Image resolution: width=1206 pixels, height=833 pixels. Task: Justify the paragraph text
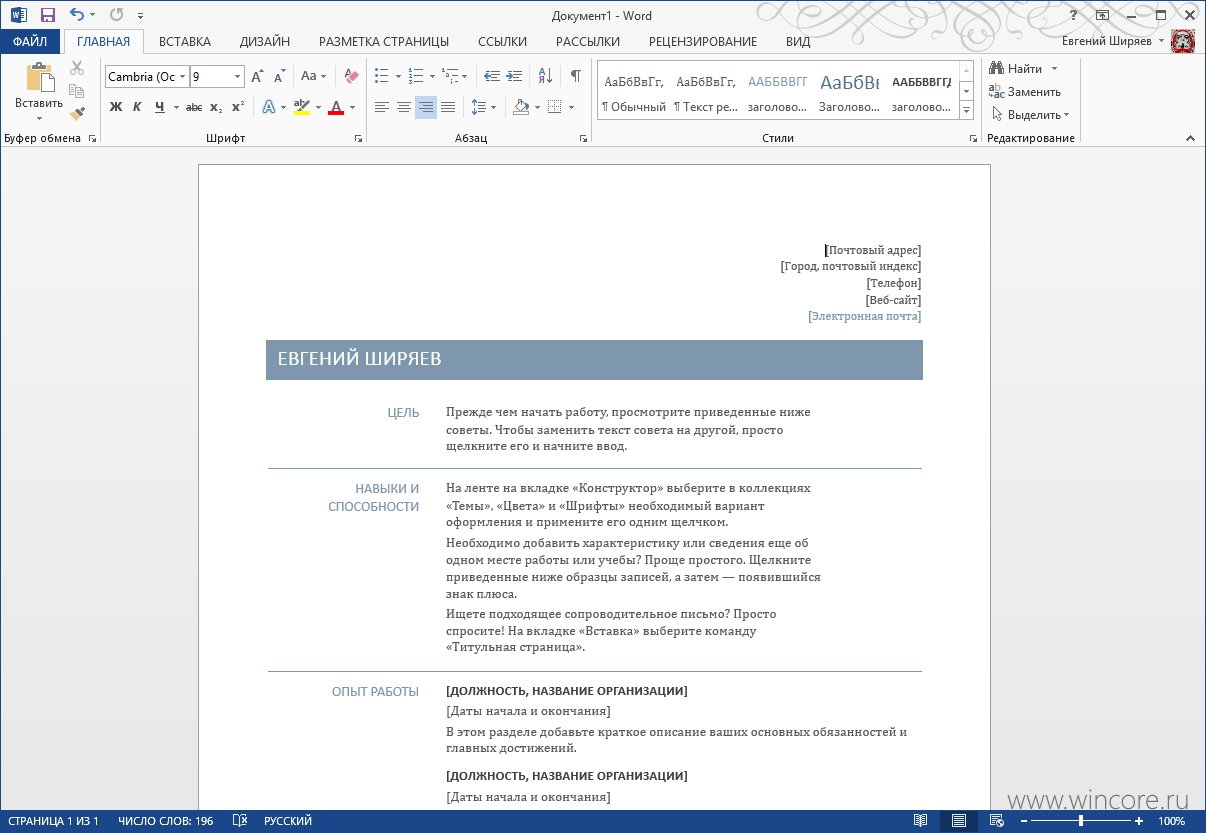[448, 107]
